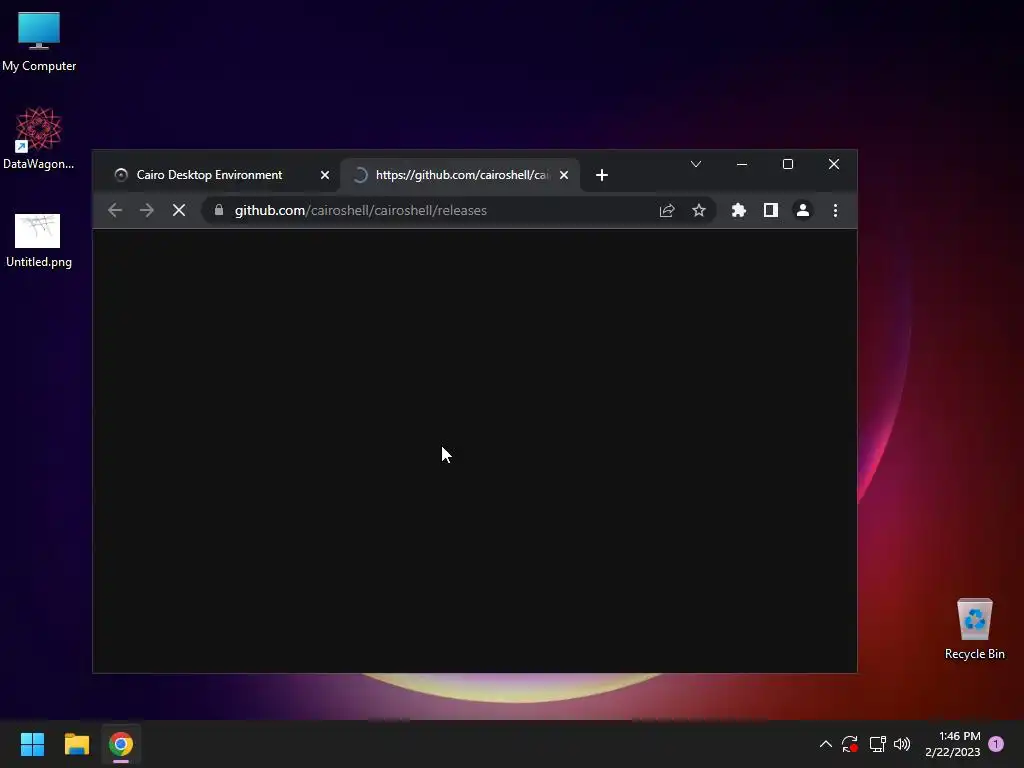Screen dimensions: 1024x768
Task: Minimize the Chrome window
Action: pos(742,164)
